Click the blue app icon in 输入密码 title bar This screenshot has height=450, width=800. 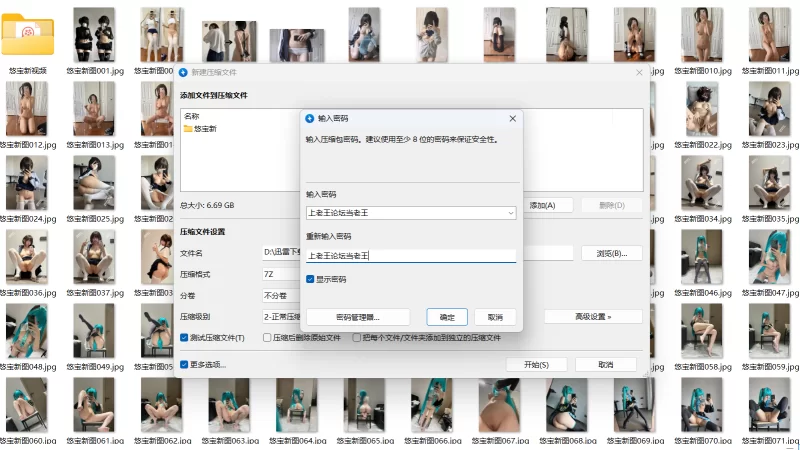[x=309, y=118]
